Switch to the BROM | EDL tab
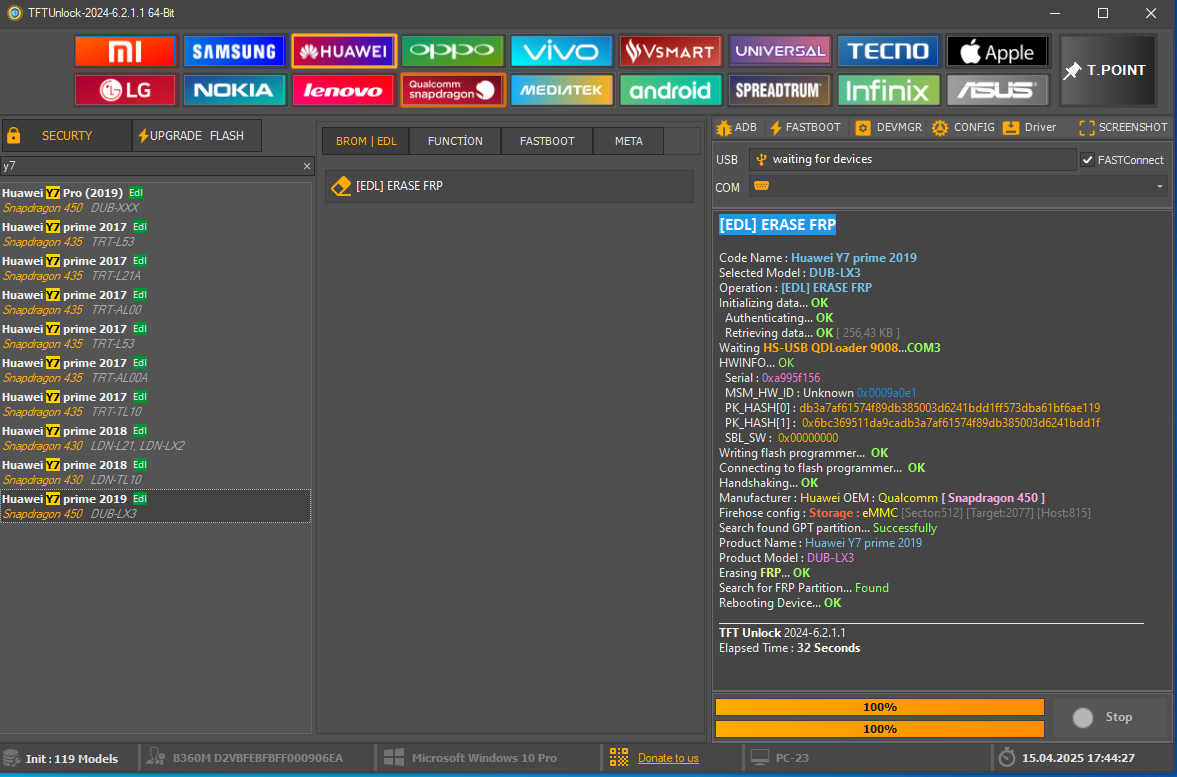The width and height of the screenshot is (1177, 777). click(366, 141)
